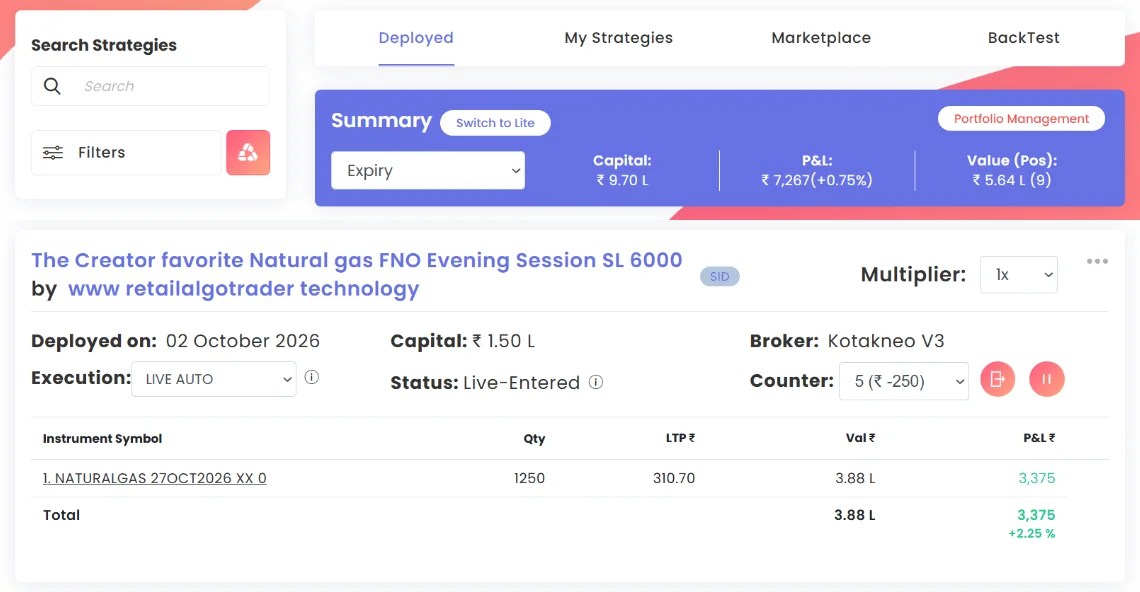Click the LTP value 310.70
The image size is (1140, 592).
pyautogui.click(x=674, y=479)
